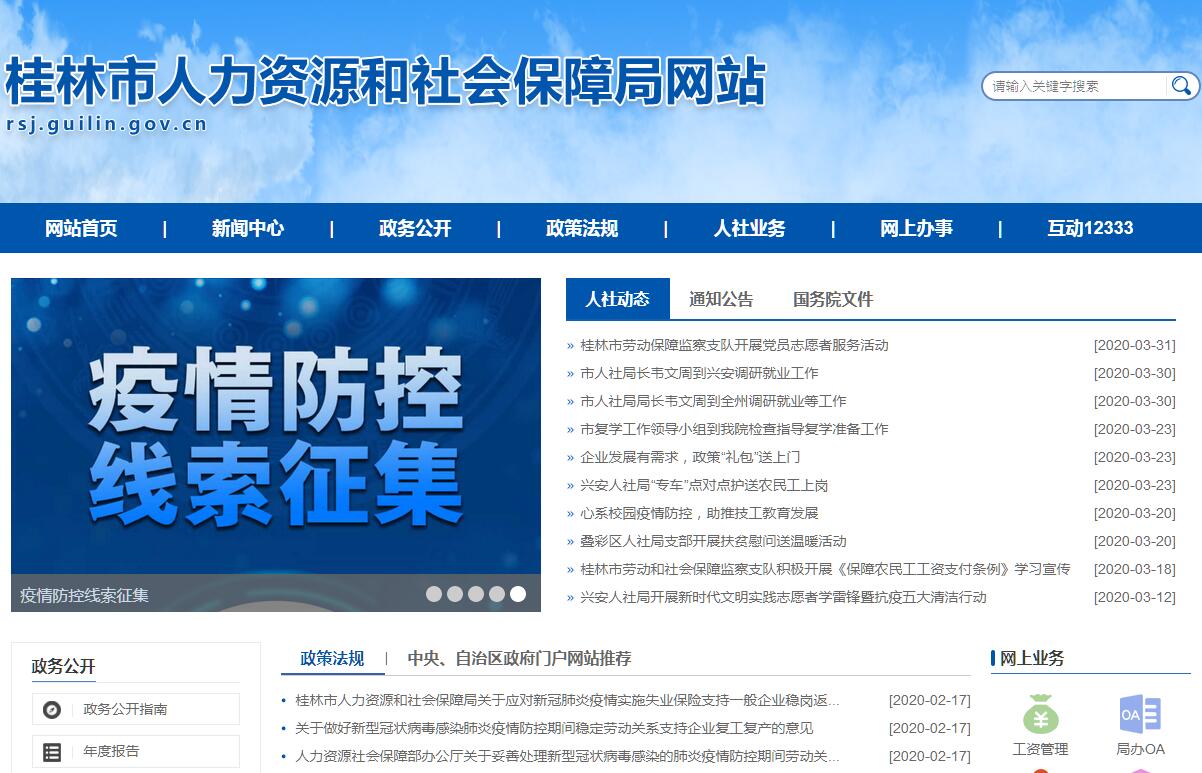1202x773 pixels.
Task: Switch to the 国务院文件 tab
Action: [833, 299]
